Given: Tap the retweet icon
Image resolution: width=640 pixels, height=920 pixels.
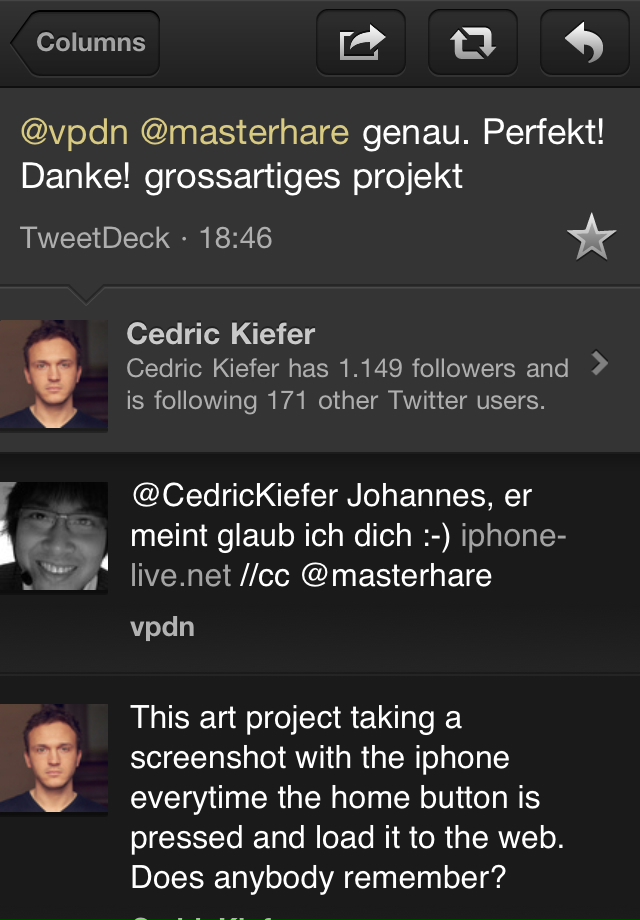Looking at the screenshot, I should [472, 43].
